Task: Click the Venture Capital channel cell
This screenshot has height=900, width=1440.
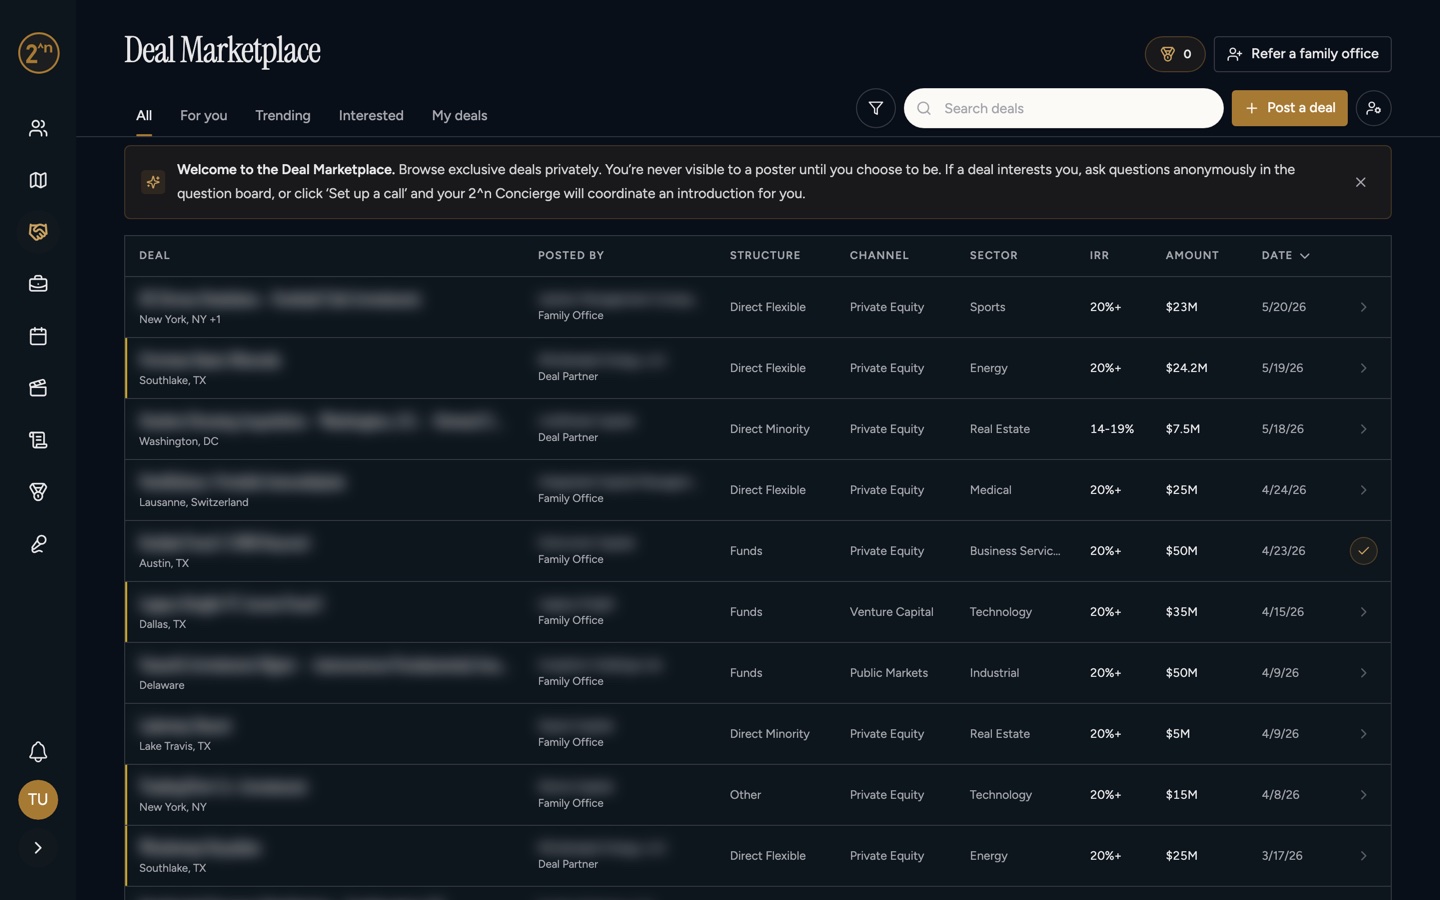Action: coord(891,612)
